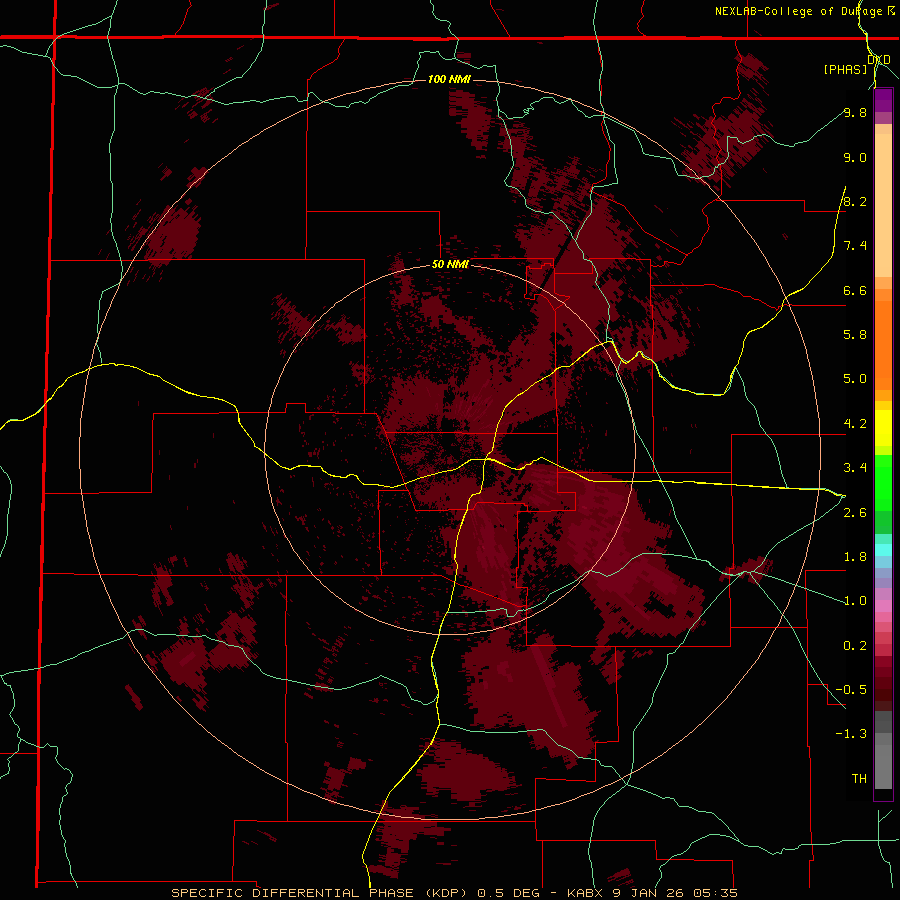This screenshot has height=900, width=900.
Task: Click the light peach band of the color bar
Action: (883, 205)
